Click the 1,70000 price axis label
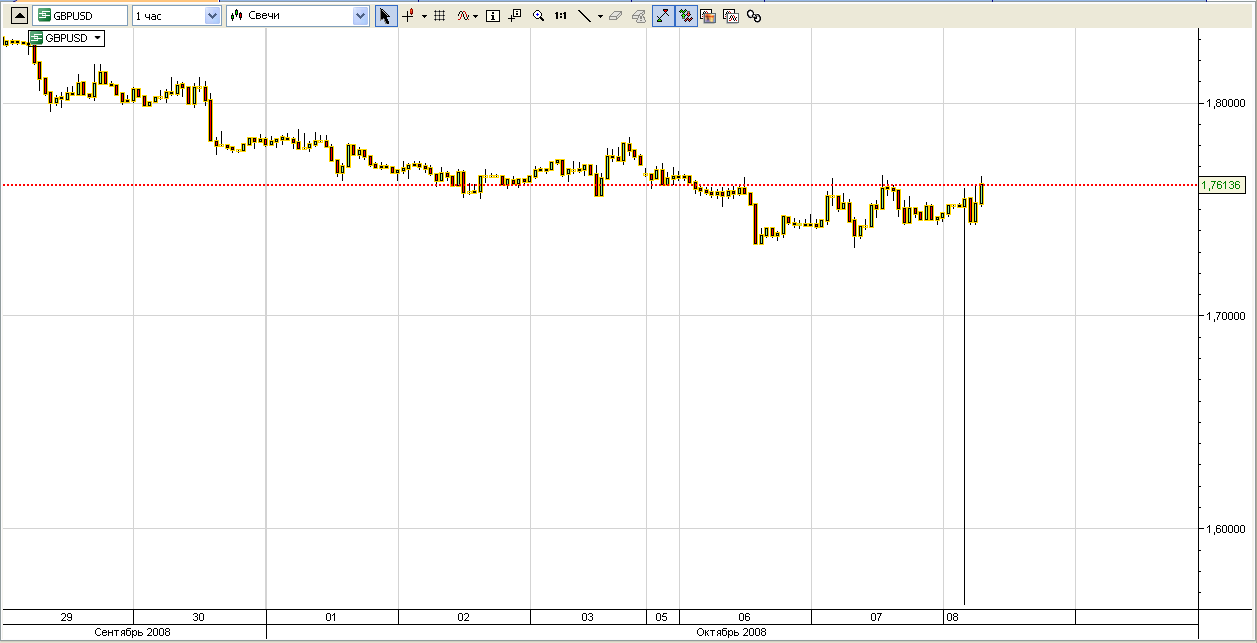This screenshot has width=1257, height=643. click(1226, 316)
